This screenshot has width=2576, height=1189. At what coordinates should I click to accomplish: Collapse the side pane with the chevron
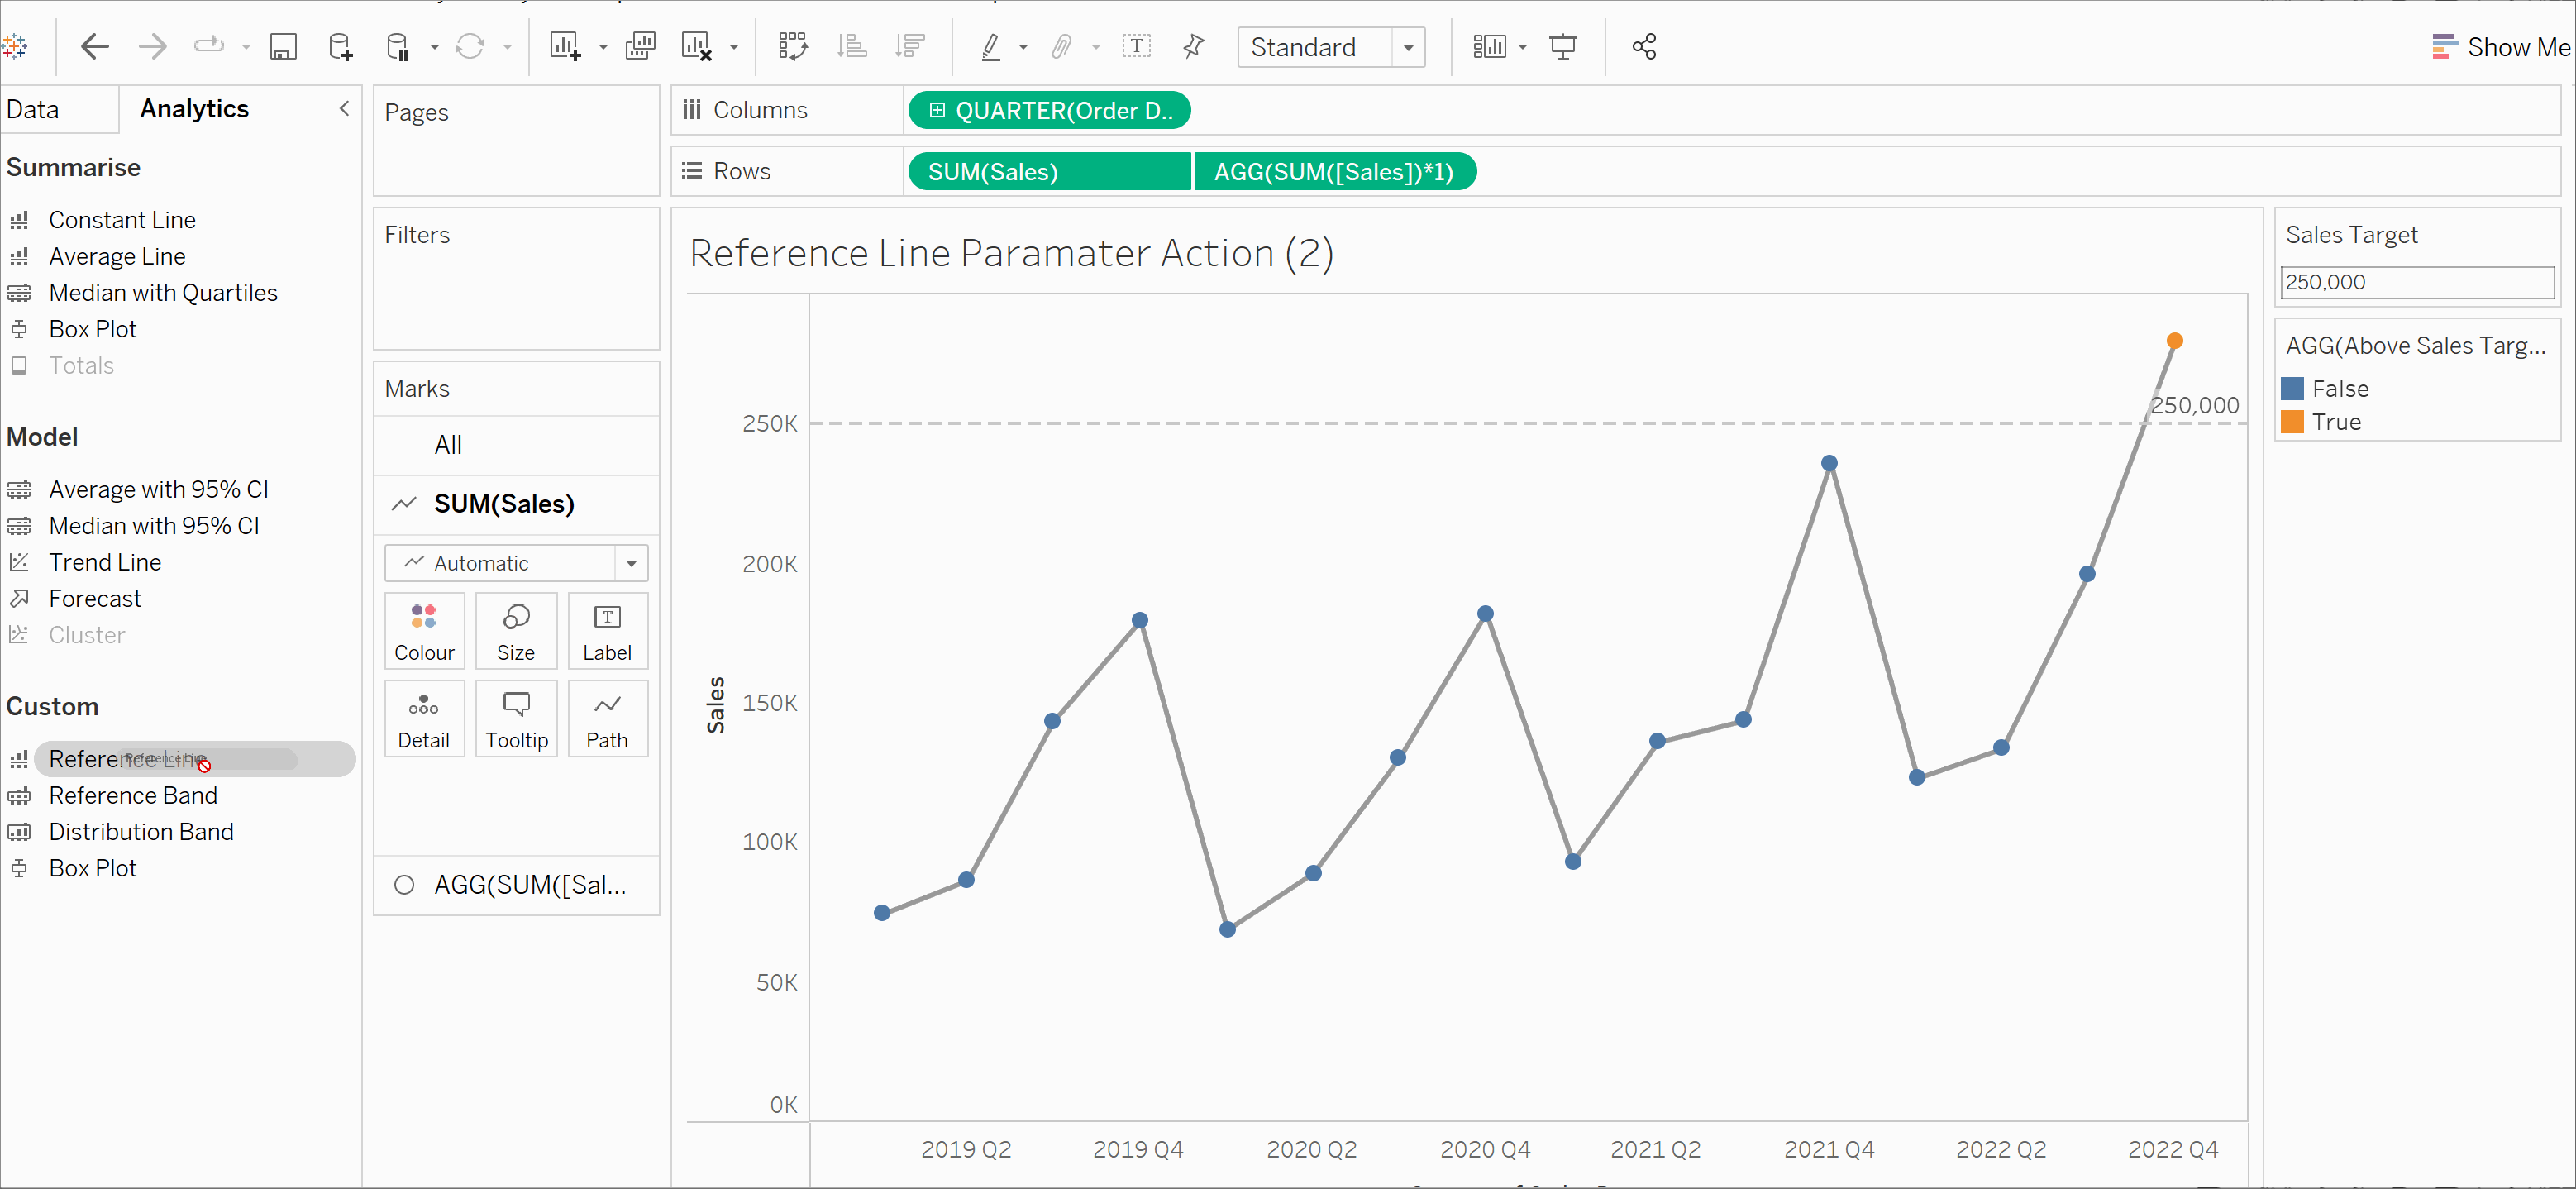click(x=344, y=108)
